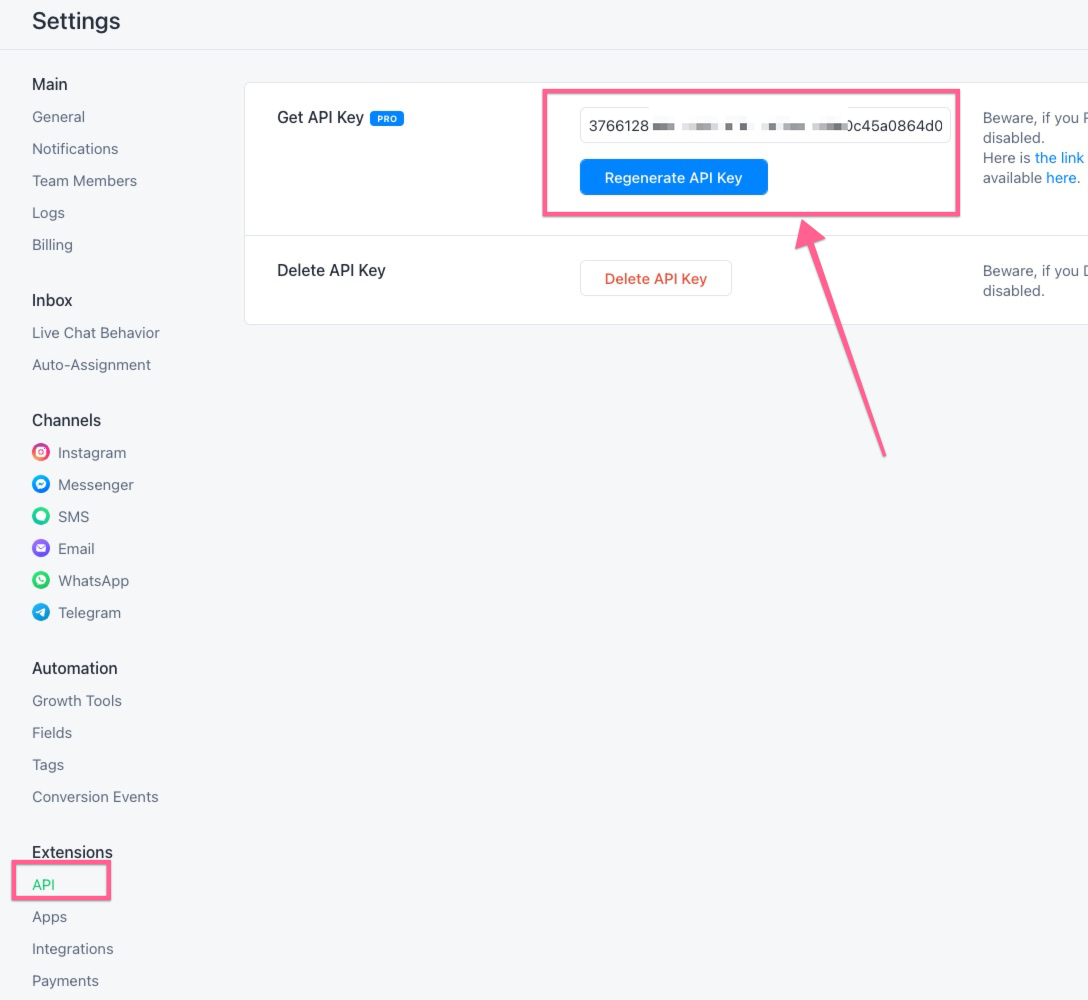Screen dimensions: 1088x1000
Task: Click the Channels section heading
Action: [x=67, y=421]
